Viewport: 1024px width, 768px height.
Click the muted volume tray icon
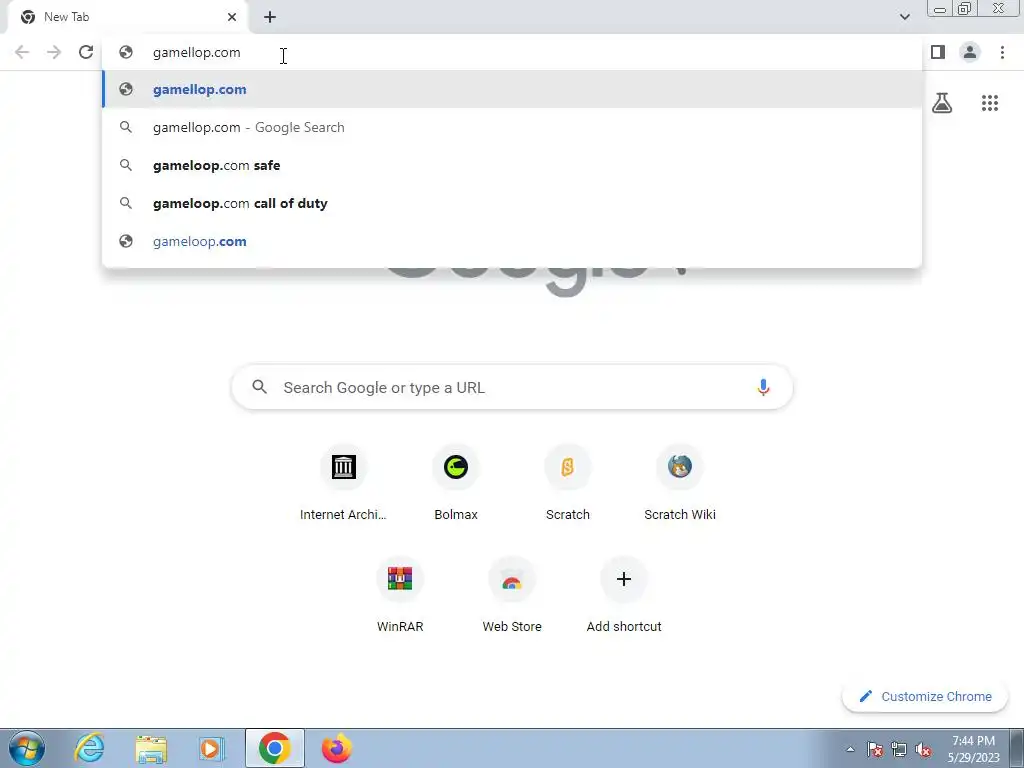[923, 749]
